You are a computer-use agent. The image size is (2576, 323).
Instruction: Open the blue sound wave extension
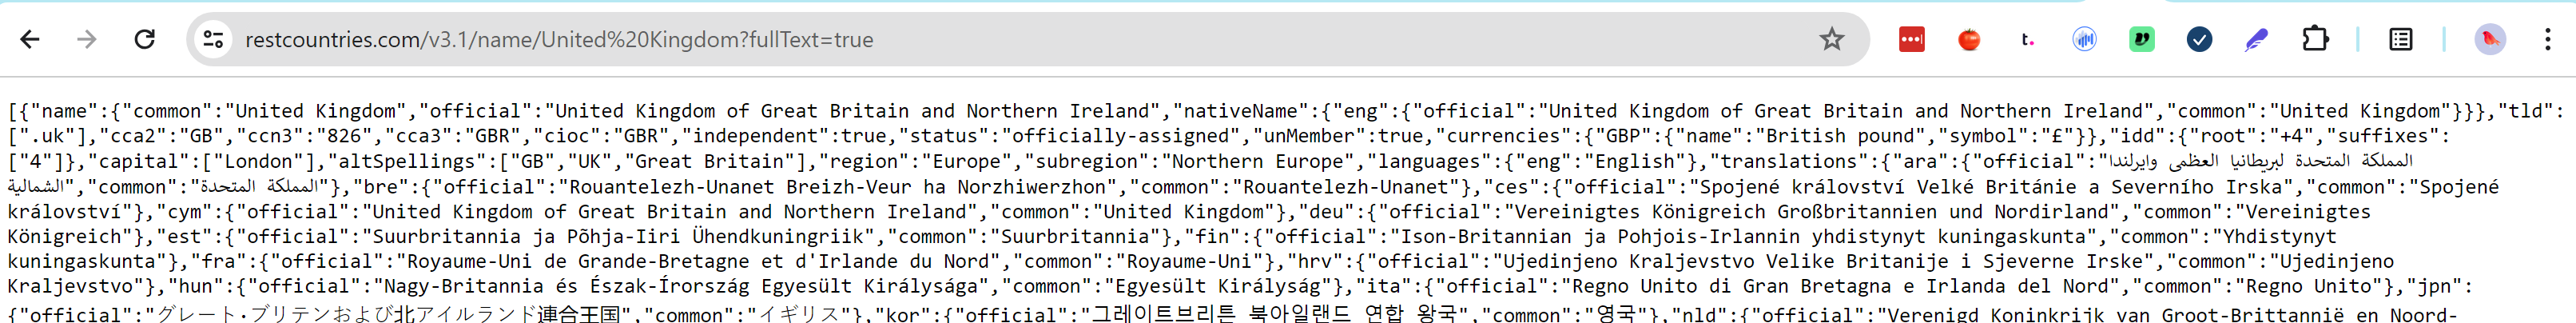[2084, 39]
